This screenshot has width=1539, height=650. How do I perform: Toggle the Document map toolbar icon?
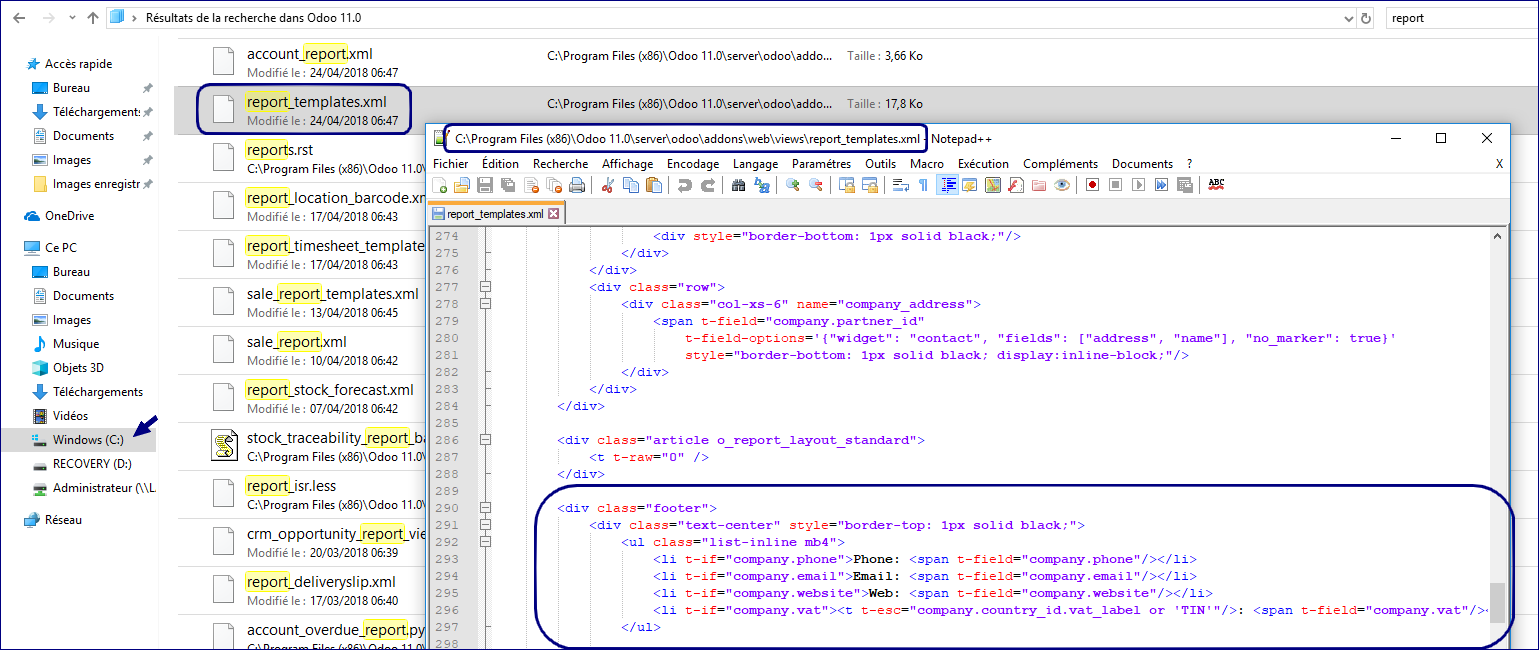(x=993, y=185)
